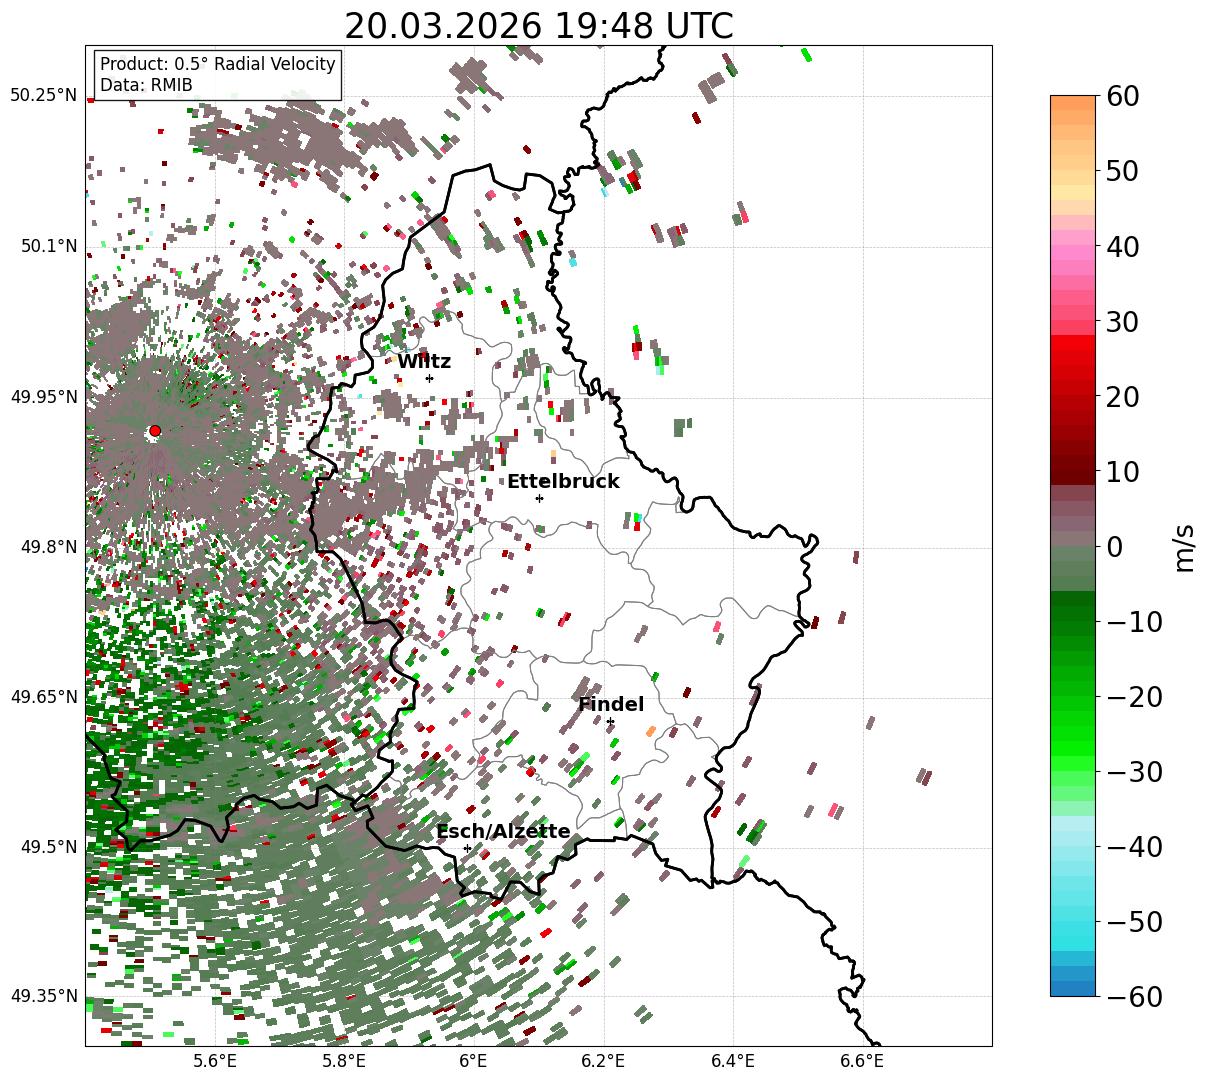
Task: Click the −10 tick label on colorbar
Action: tap(1136, 621)
